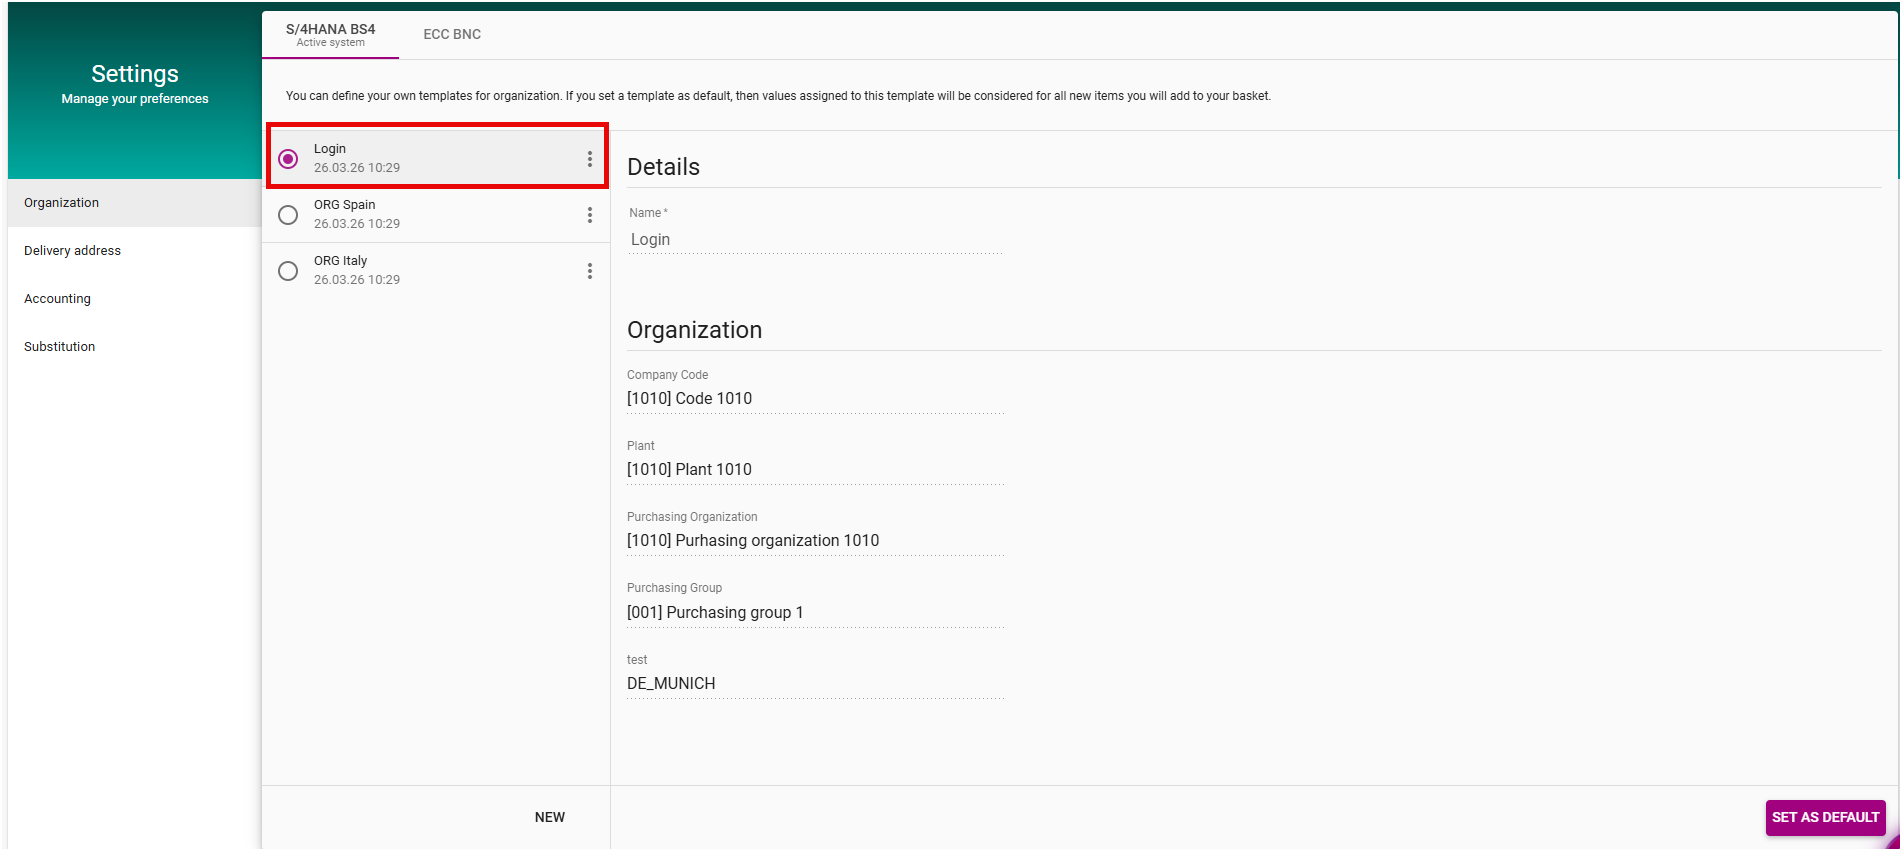Click the test field with DE_MUNICH

pos(814,684)
